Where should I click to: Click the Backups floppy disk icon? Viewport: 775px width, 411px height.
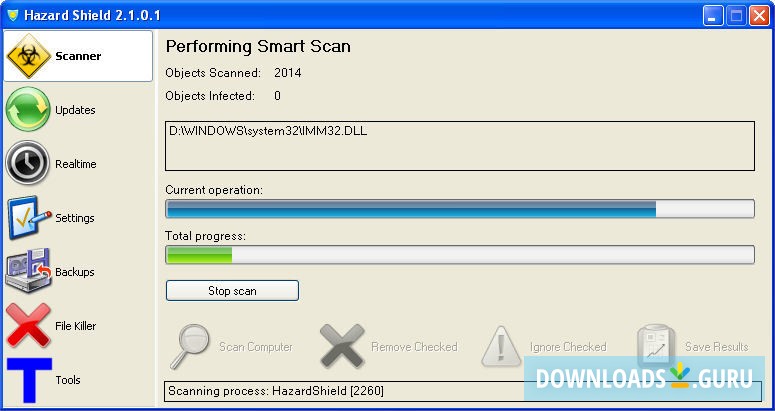pos(28,271)
